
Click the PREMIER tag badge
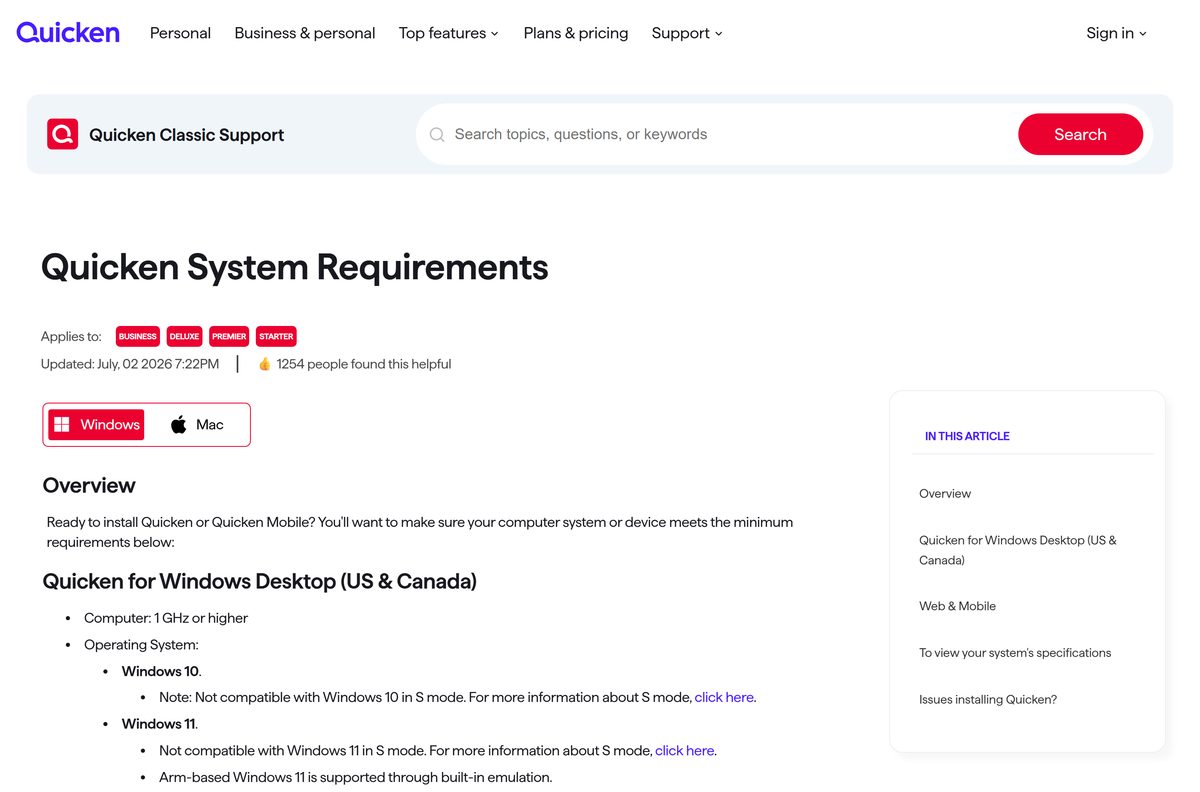[x=229, y=336]
